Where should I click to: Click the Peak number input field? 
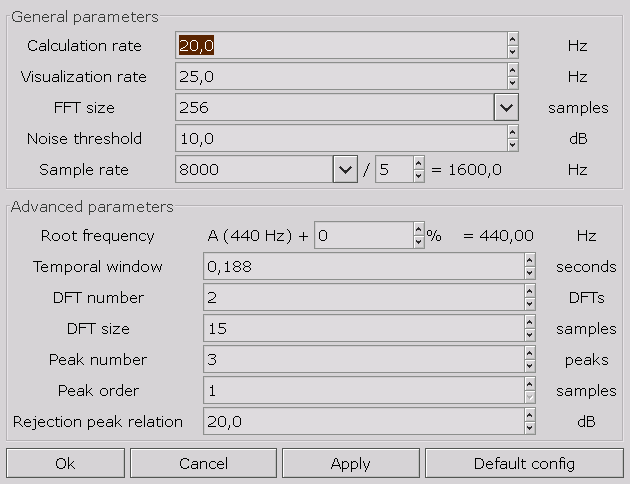point(364,359)
